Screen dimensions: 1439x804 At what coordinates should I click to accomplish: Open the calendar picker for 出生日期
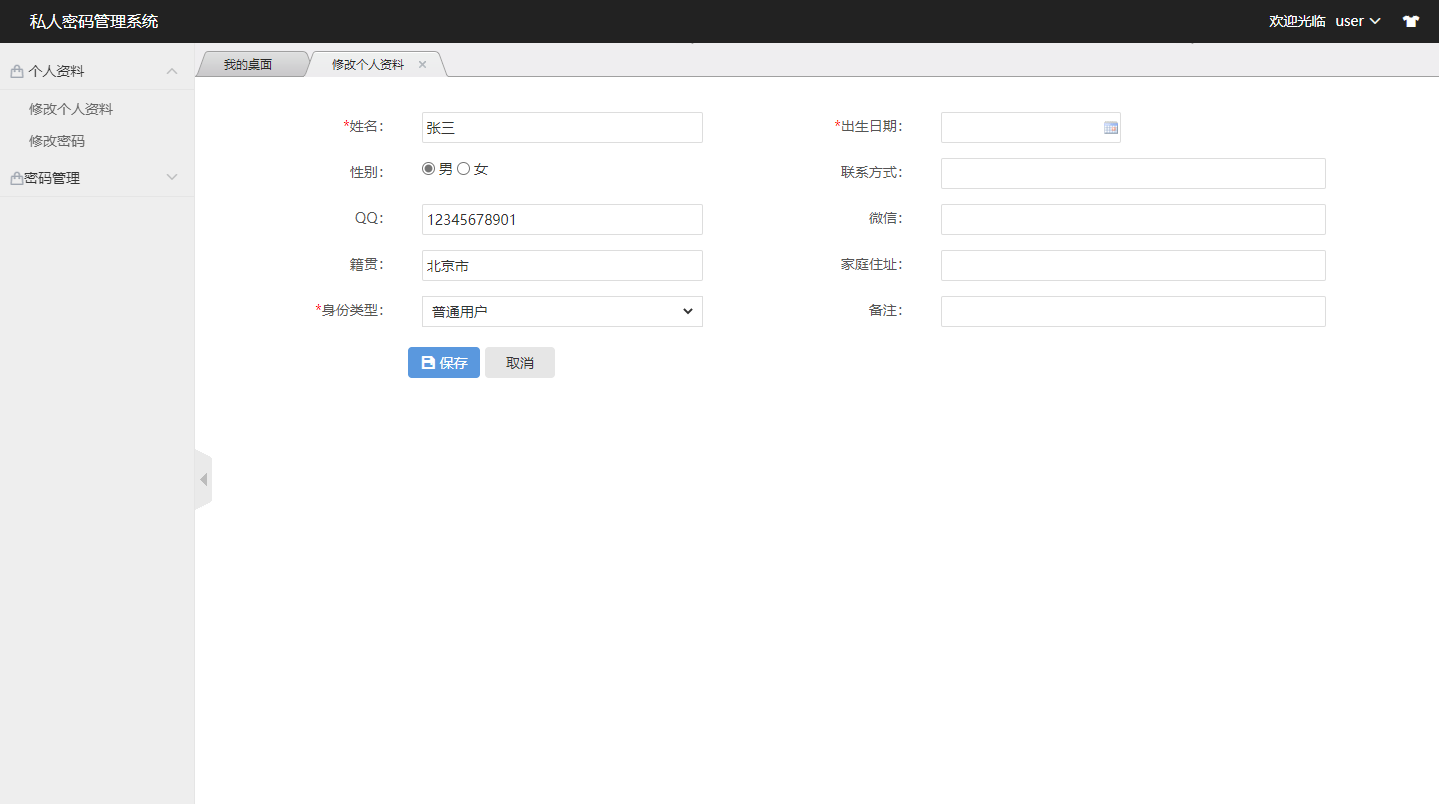(x=1109, y=127)
